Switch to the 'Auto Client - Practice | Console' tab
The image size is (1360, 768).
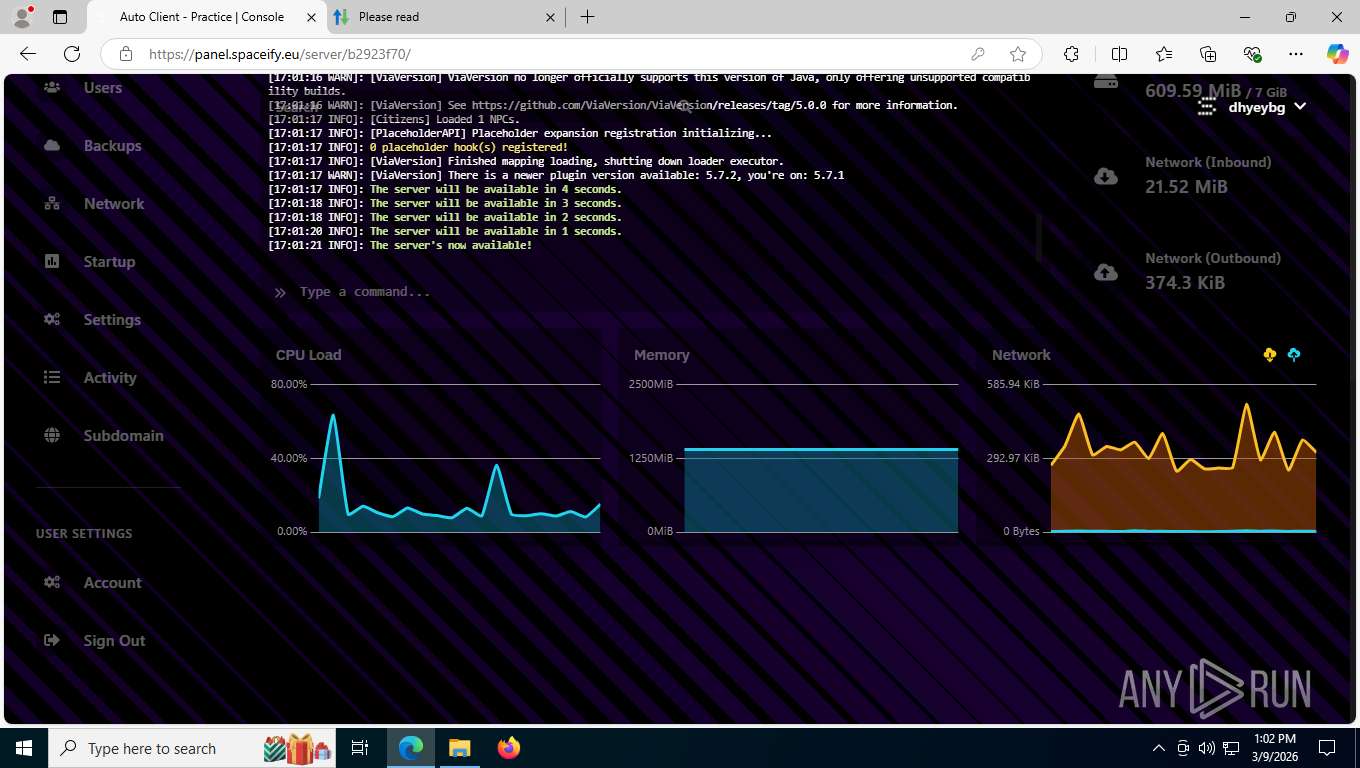click(200, 17)
